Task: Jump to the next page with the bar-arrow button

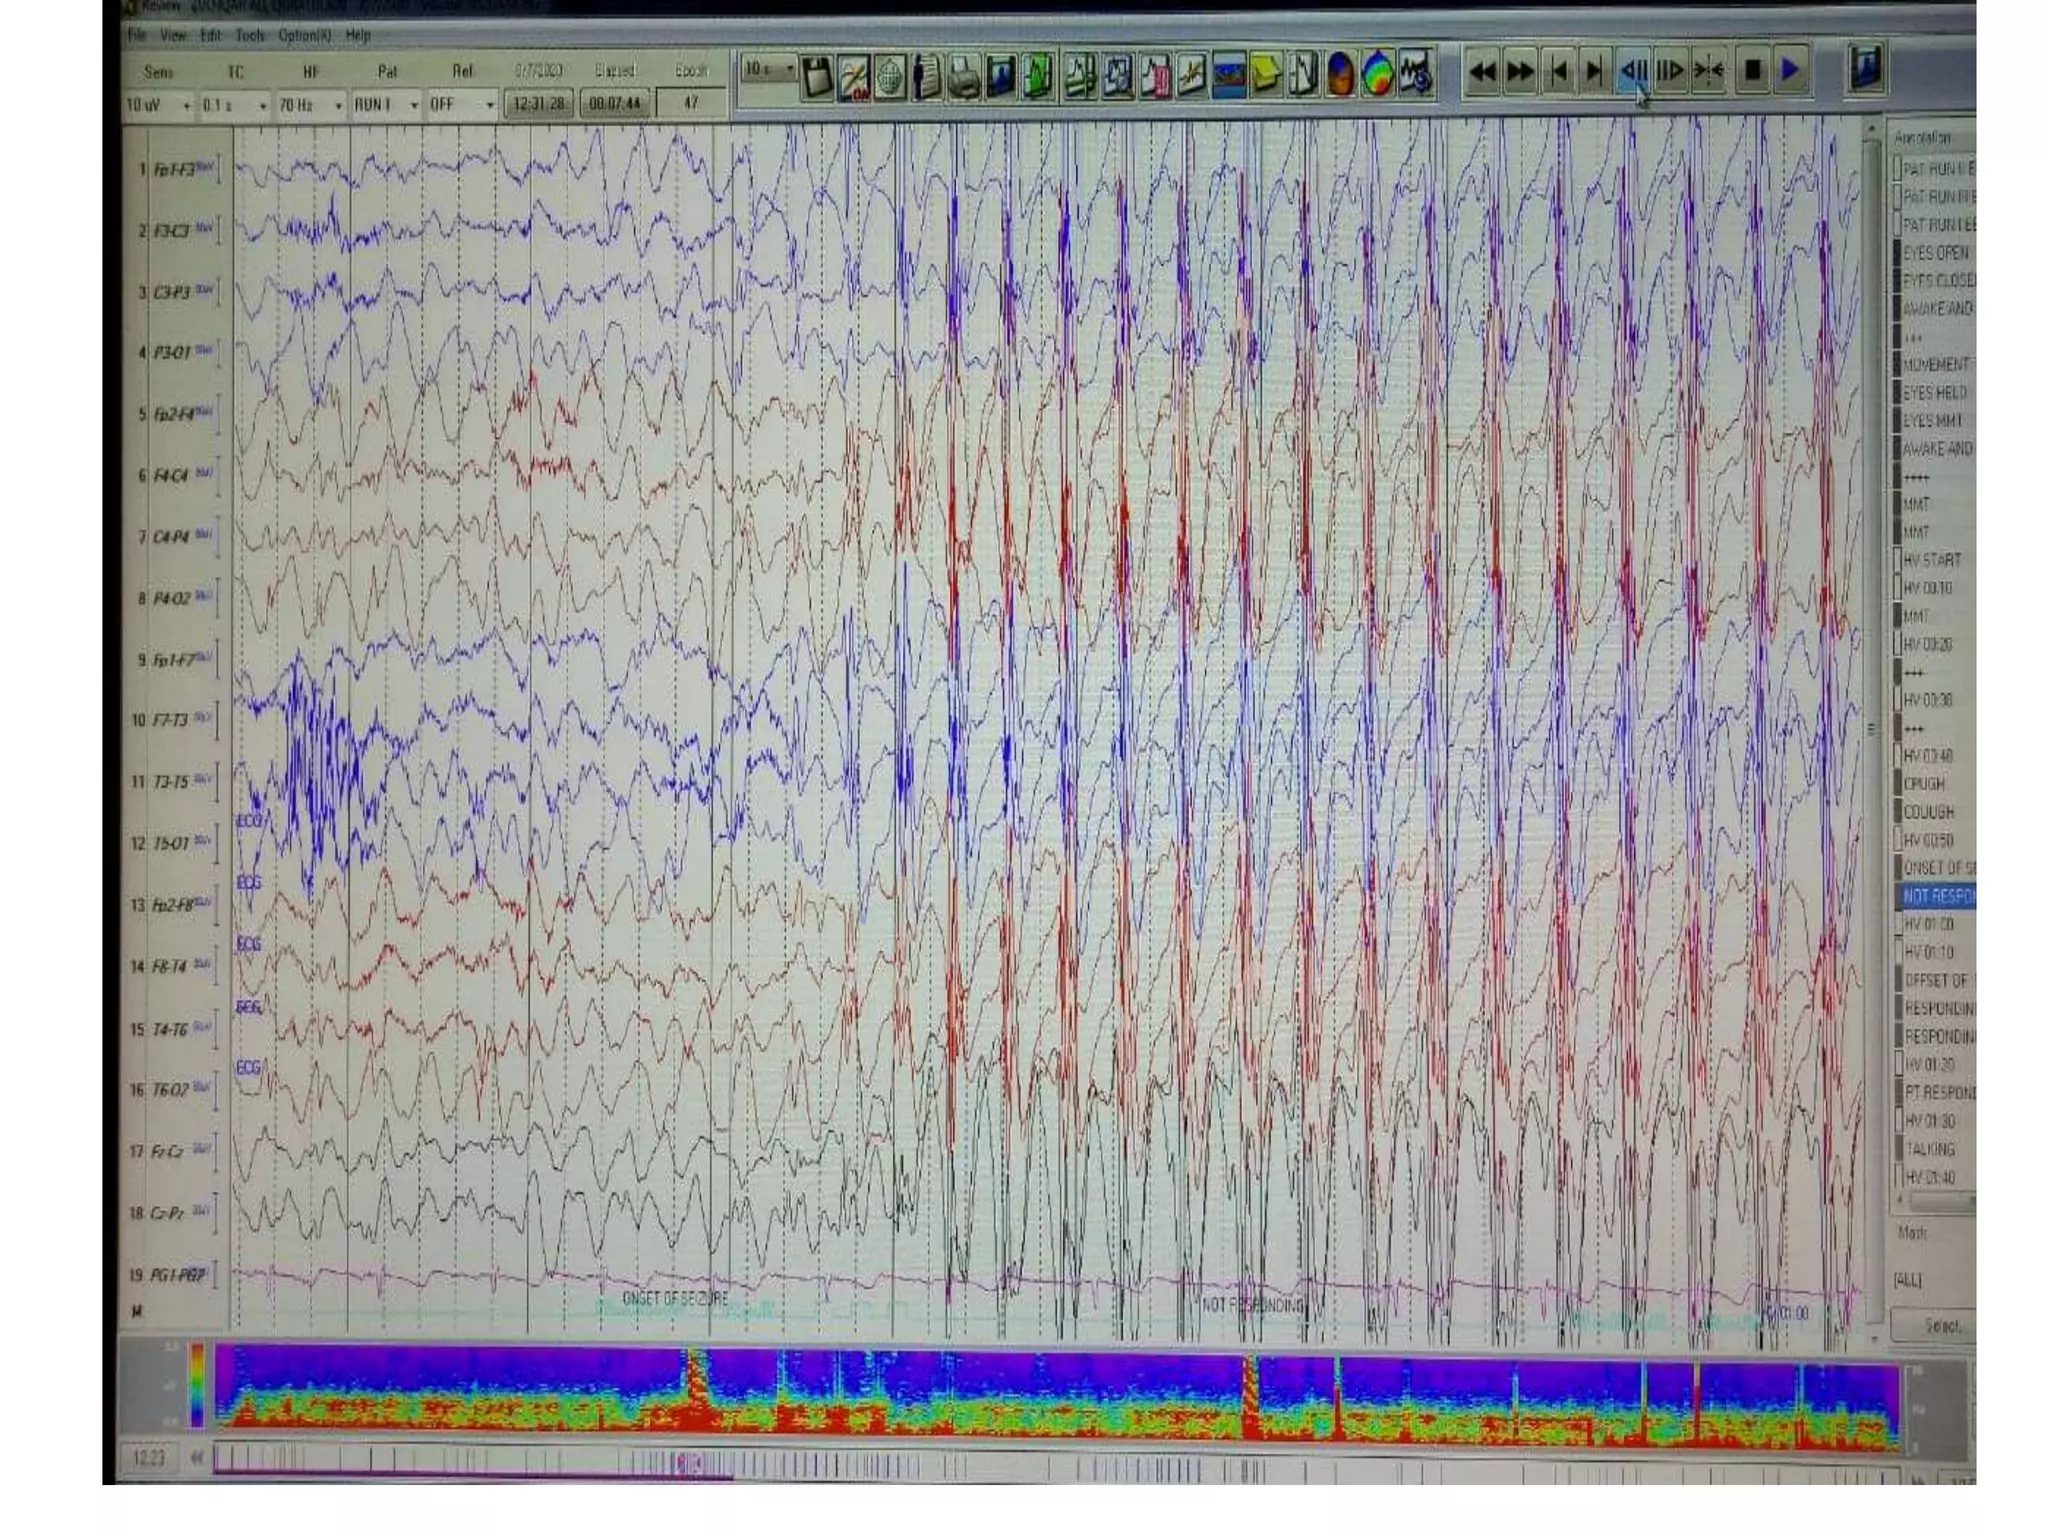Action: 1595,72
